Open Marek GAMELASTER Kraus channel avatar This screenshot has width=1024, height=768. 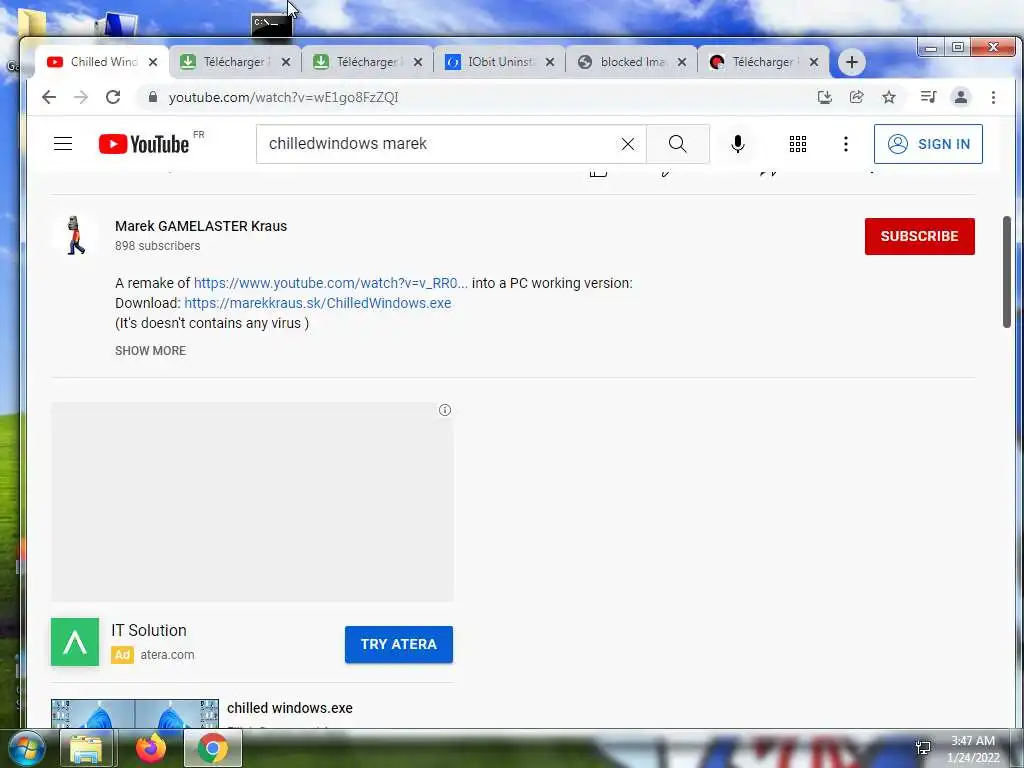point(76,235)
